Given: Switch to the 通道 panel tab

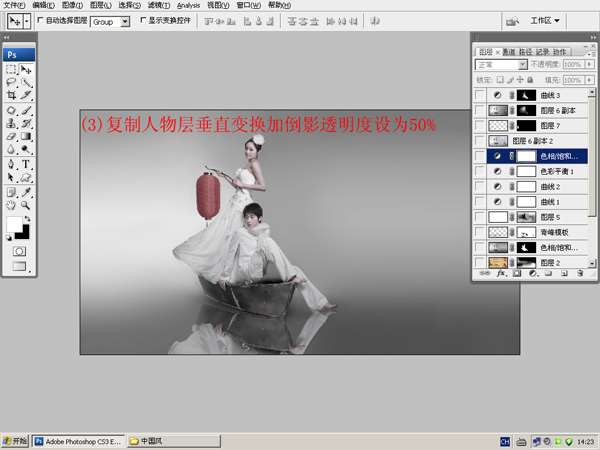Looking at the screenshot, I should click(509, 51).
